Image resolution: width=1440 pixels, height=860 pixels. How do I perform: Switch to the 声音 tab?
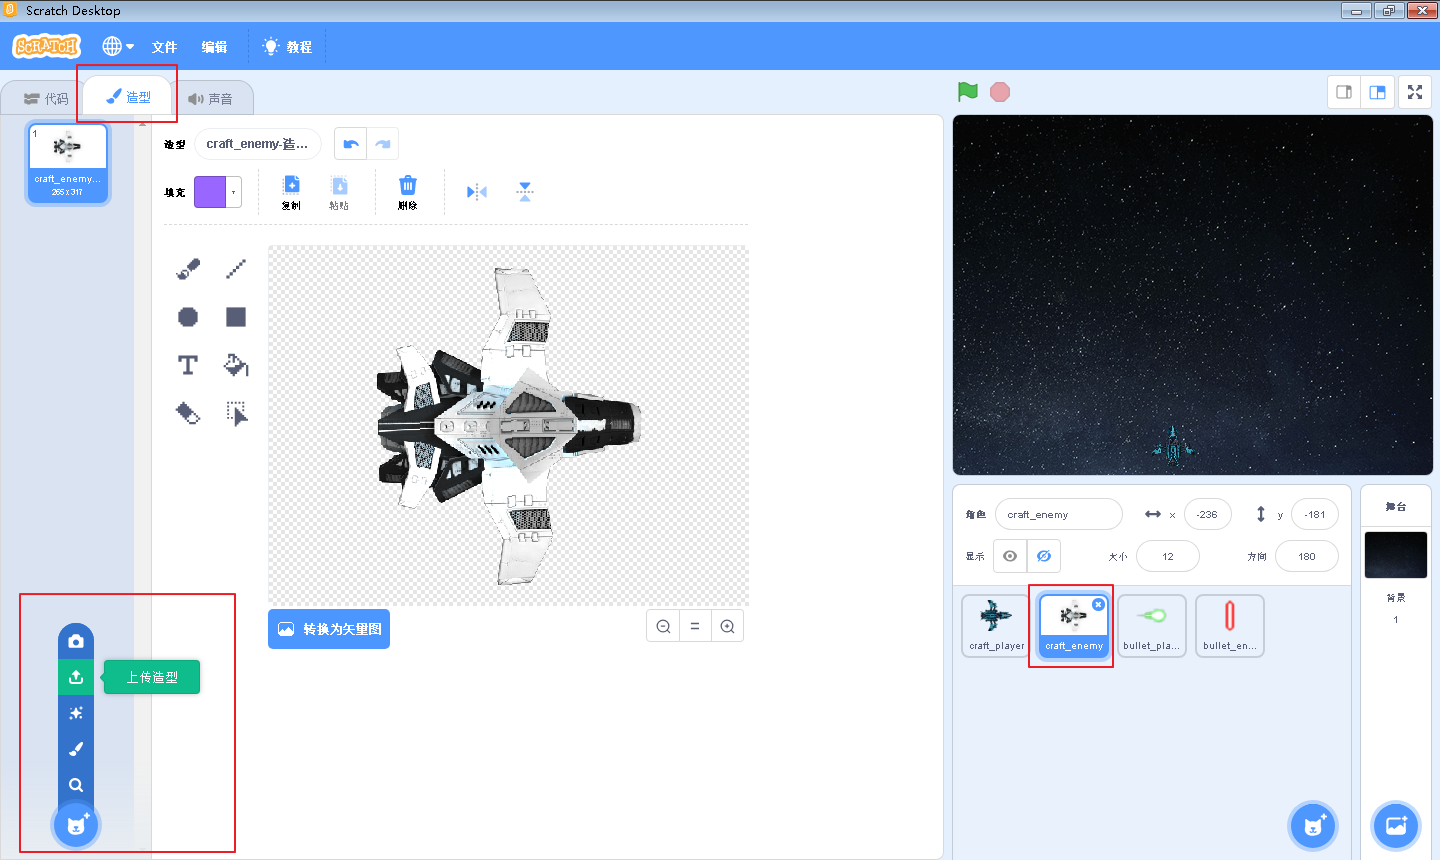[211, 99]
